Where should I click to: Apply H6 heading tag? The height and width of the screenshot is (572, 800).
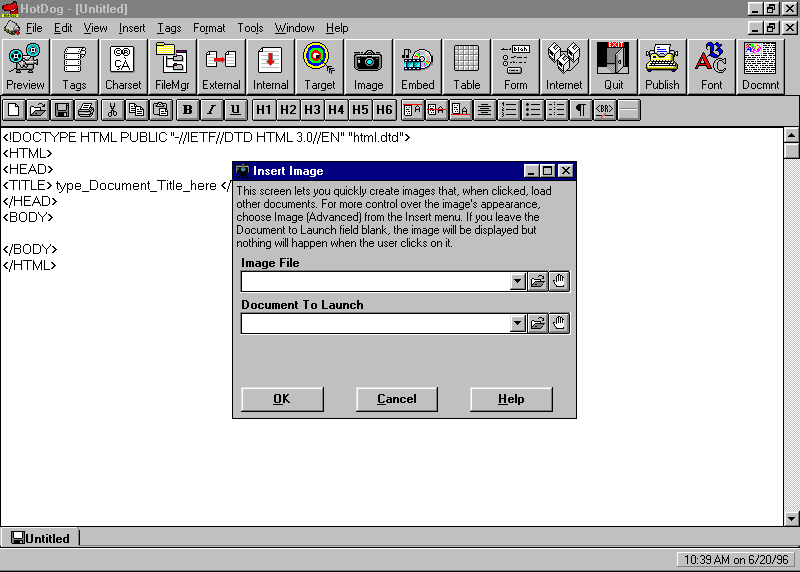[384, 110]
